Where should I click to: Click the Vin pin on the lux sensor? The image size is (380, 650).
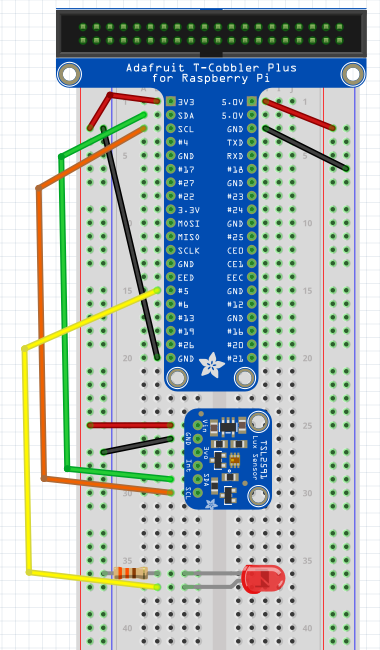[198, 425]
